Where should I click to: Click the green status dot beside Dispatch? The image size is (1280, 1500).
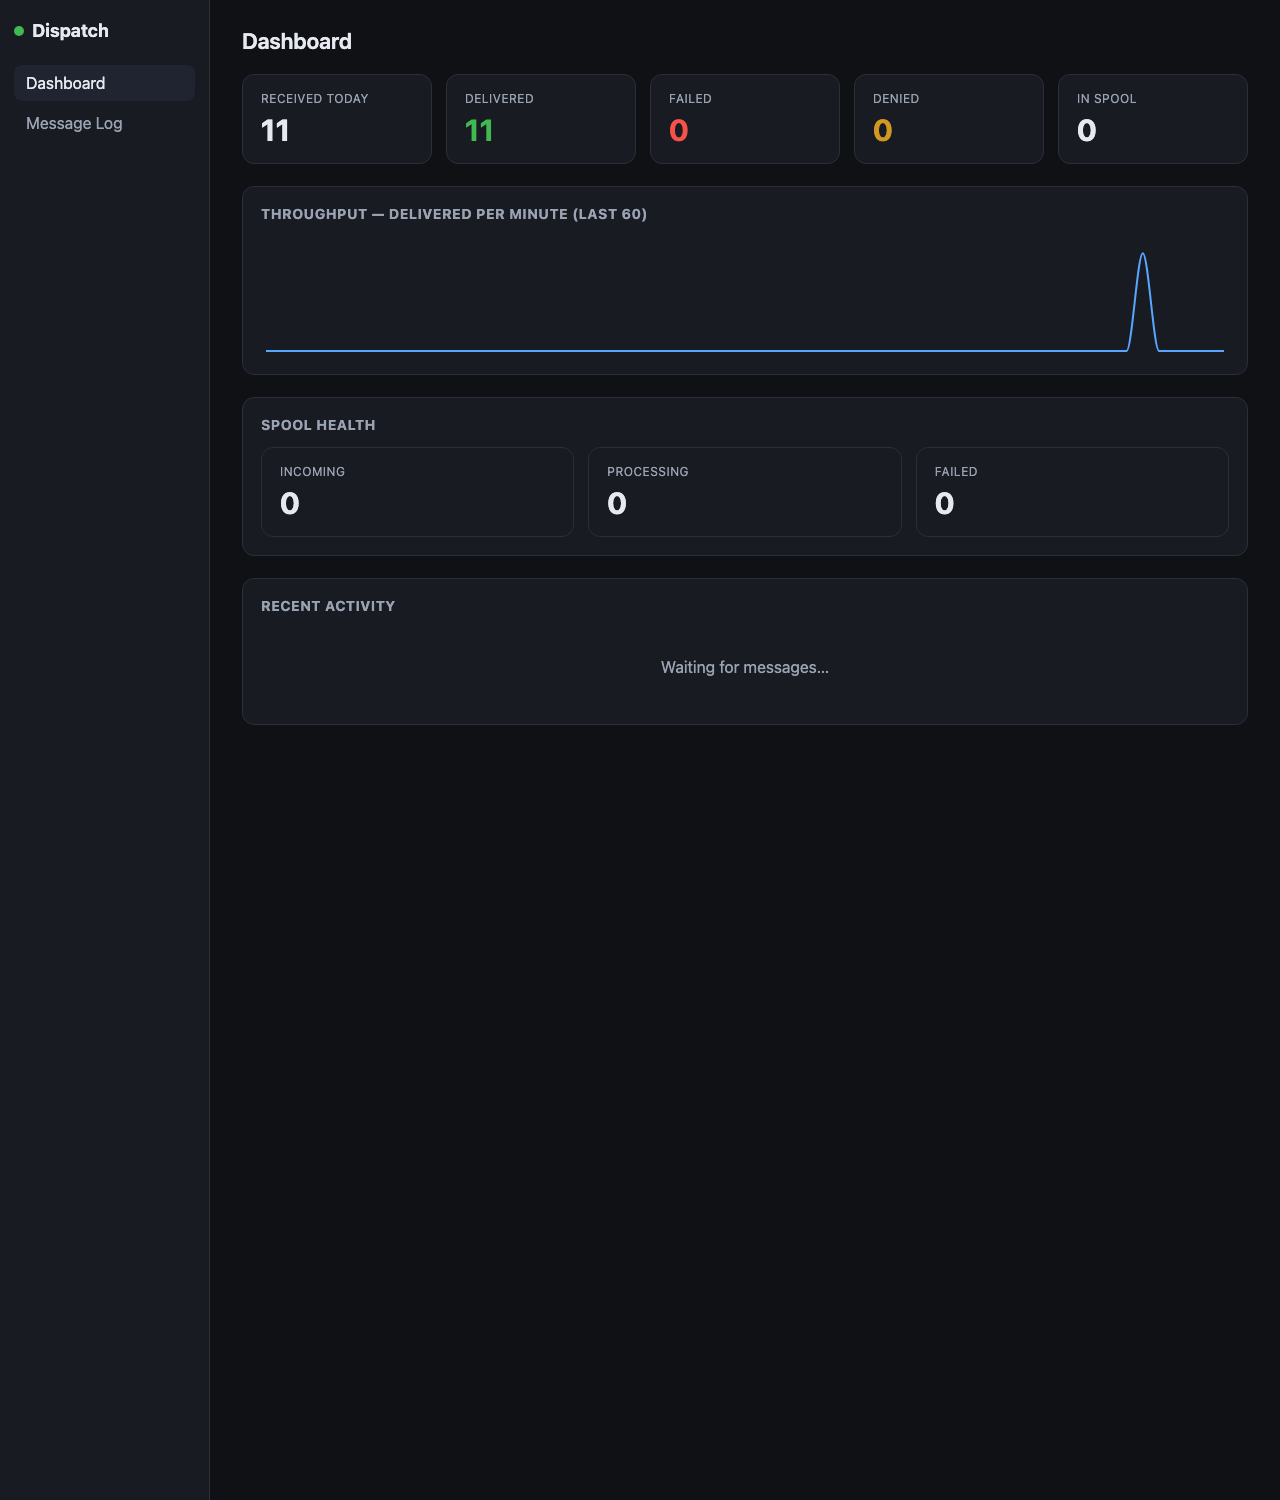click(19, 31)
